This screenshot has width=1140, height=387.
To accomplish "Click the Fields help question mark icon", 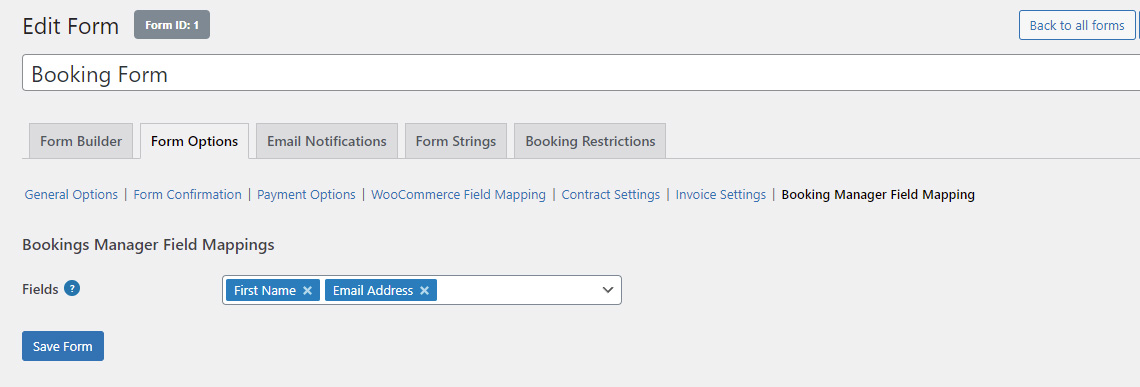I will point(72,288).
